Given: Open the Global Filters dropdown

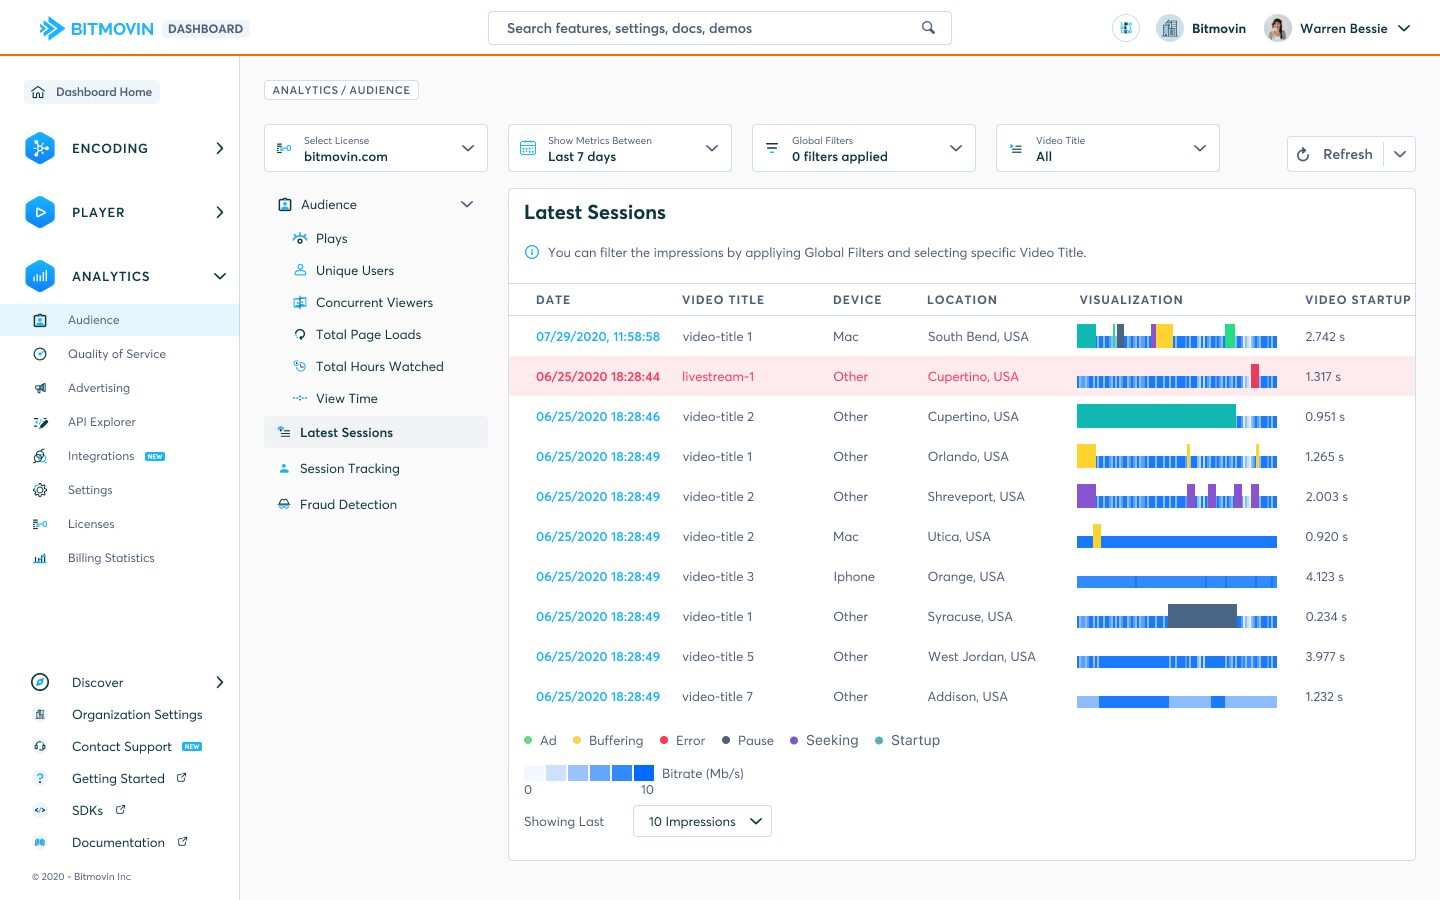Looking at the screenshot, I should coord(864,148).
